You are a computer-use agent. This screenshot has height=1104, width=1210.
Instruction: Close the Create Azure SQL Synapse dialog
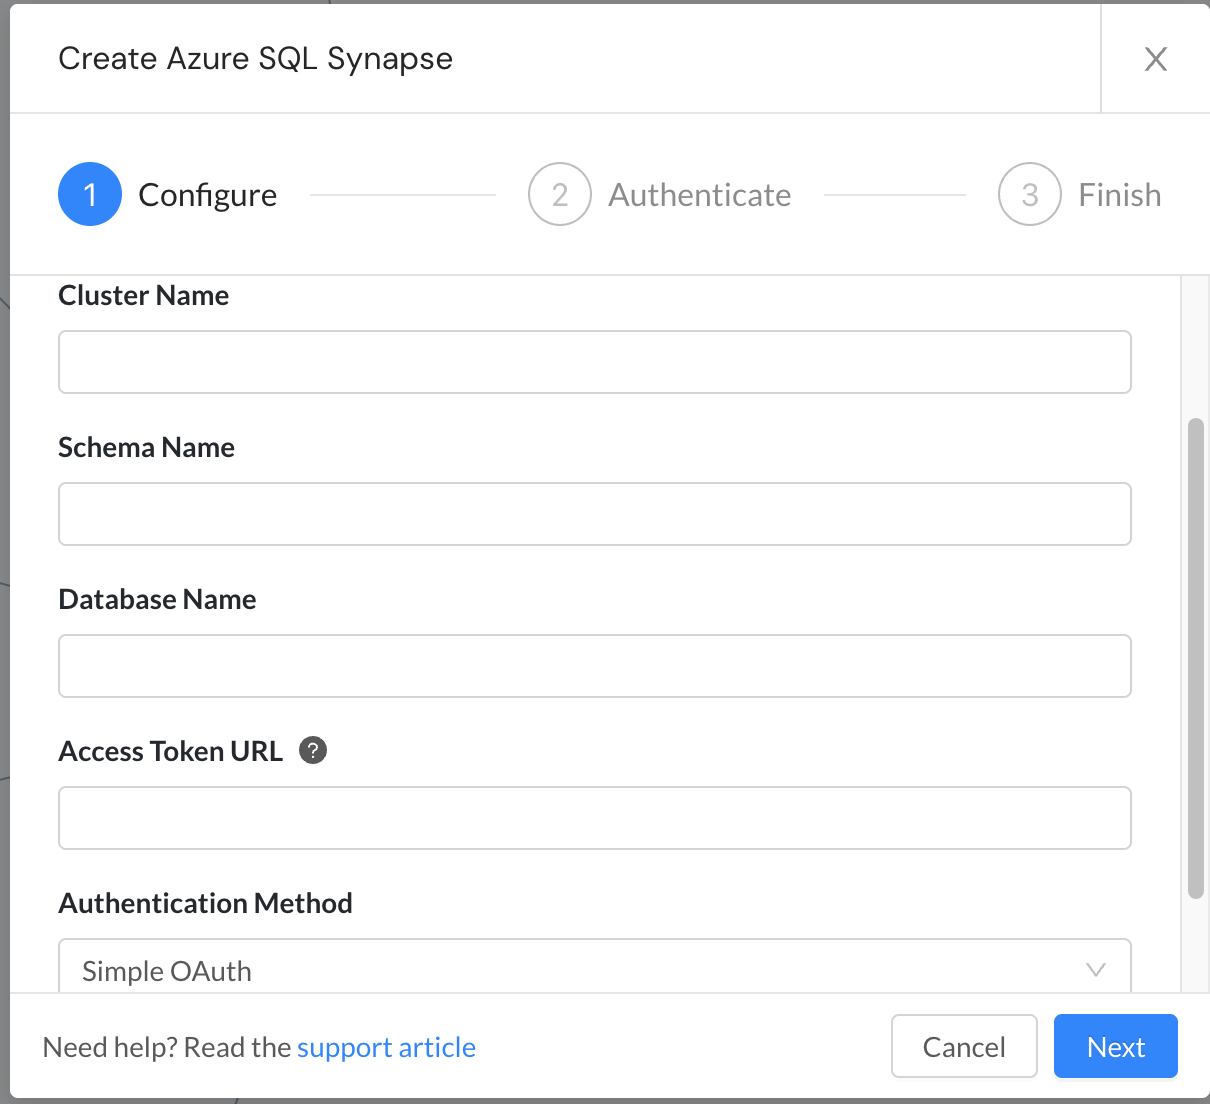1155,59
